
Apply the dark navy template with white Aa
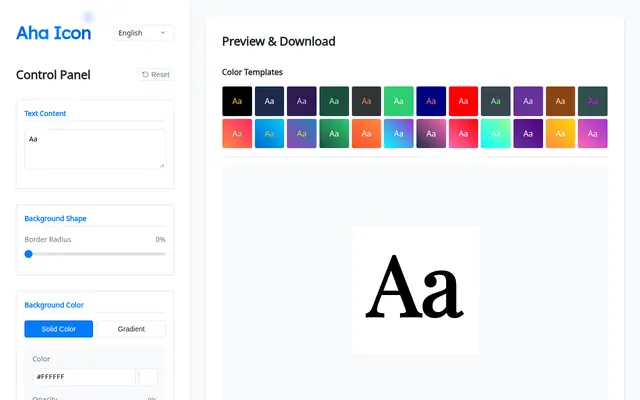click(x=269, y=101)
